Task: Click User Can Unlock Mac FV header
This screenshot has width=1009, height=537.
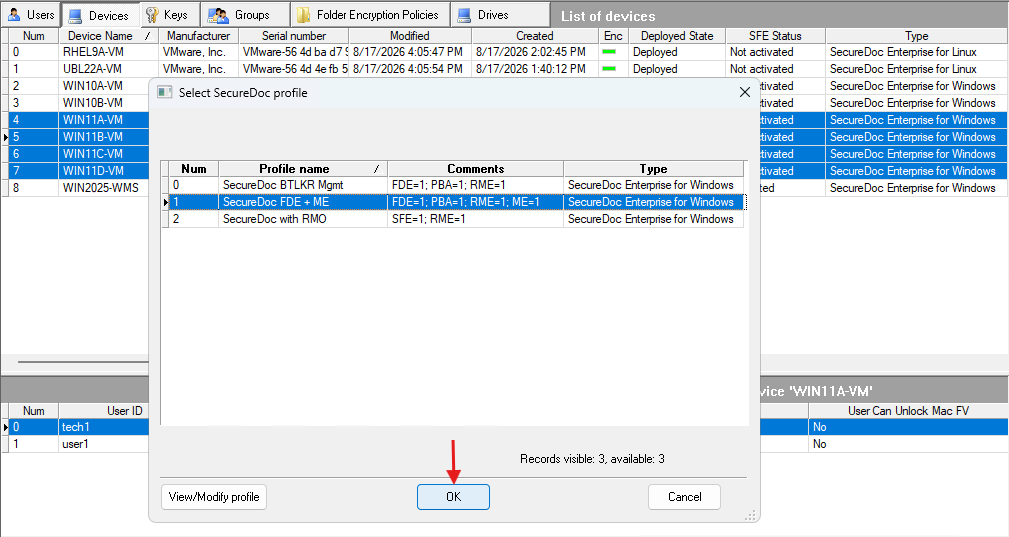Action: coord(908,411)
